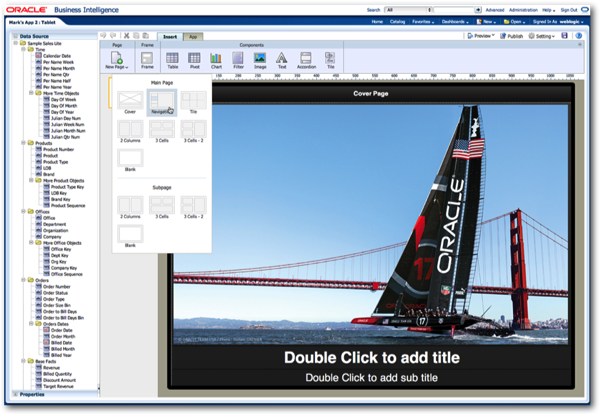Insert a Table component
This screenshot has height=415, width=600.
point(172,60)
